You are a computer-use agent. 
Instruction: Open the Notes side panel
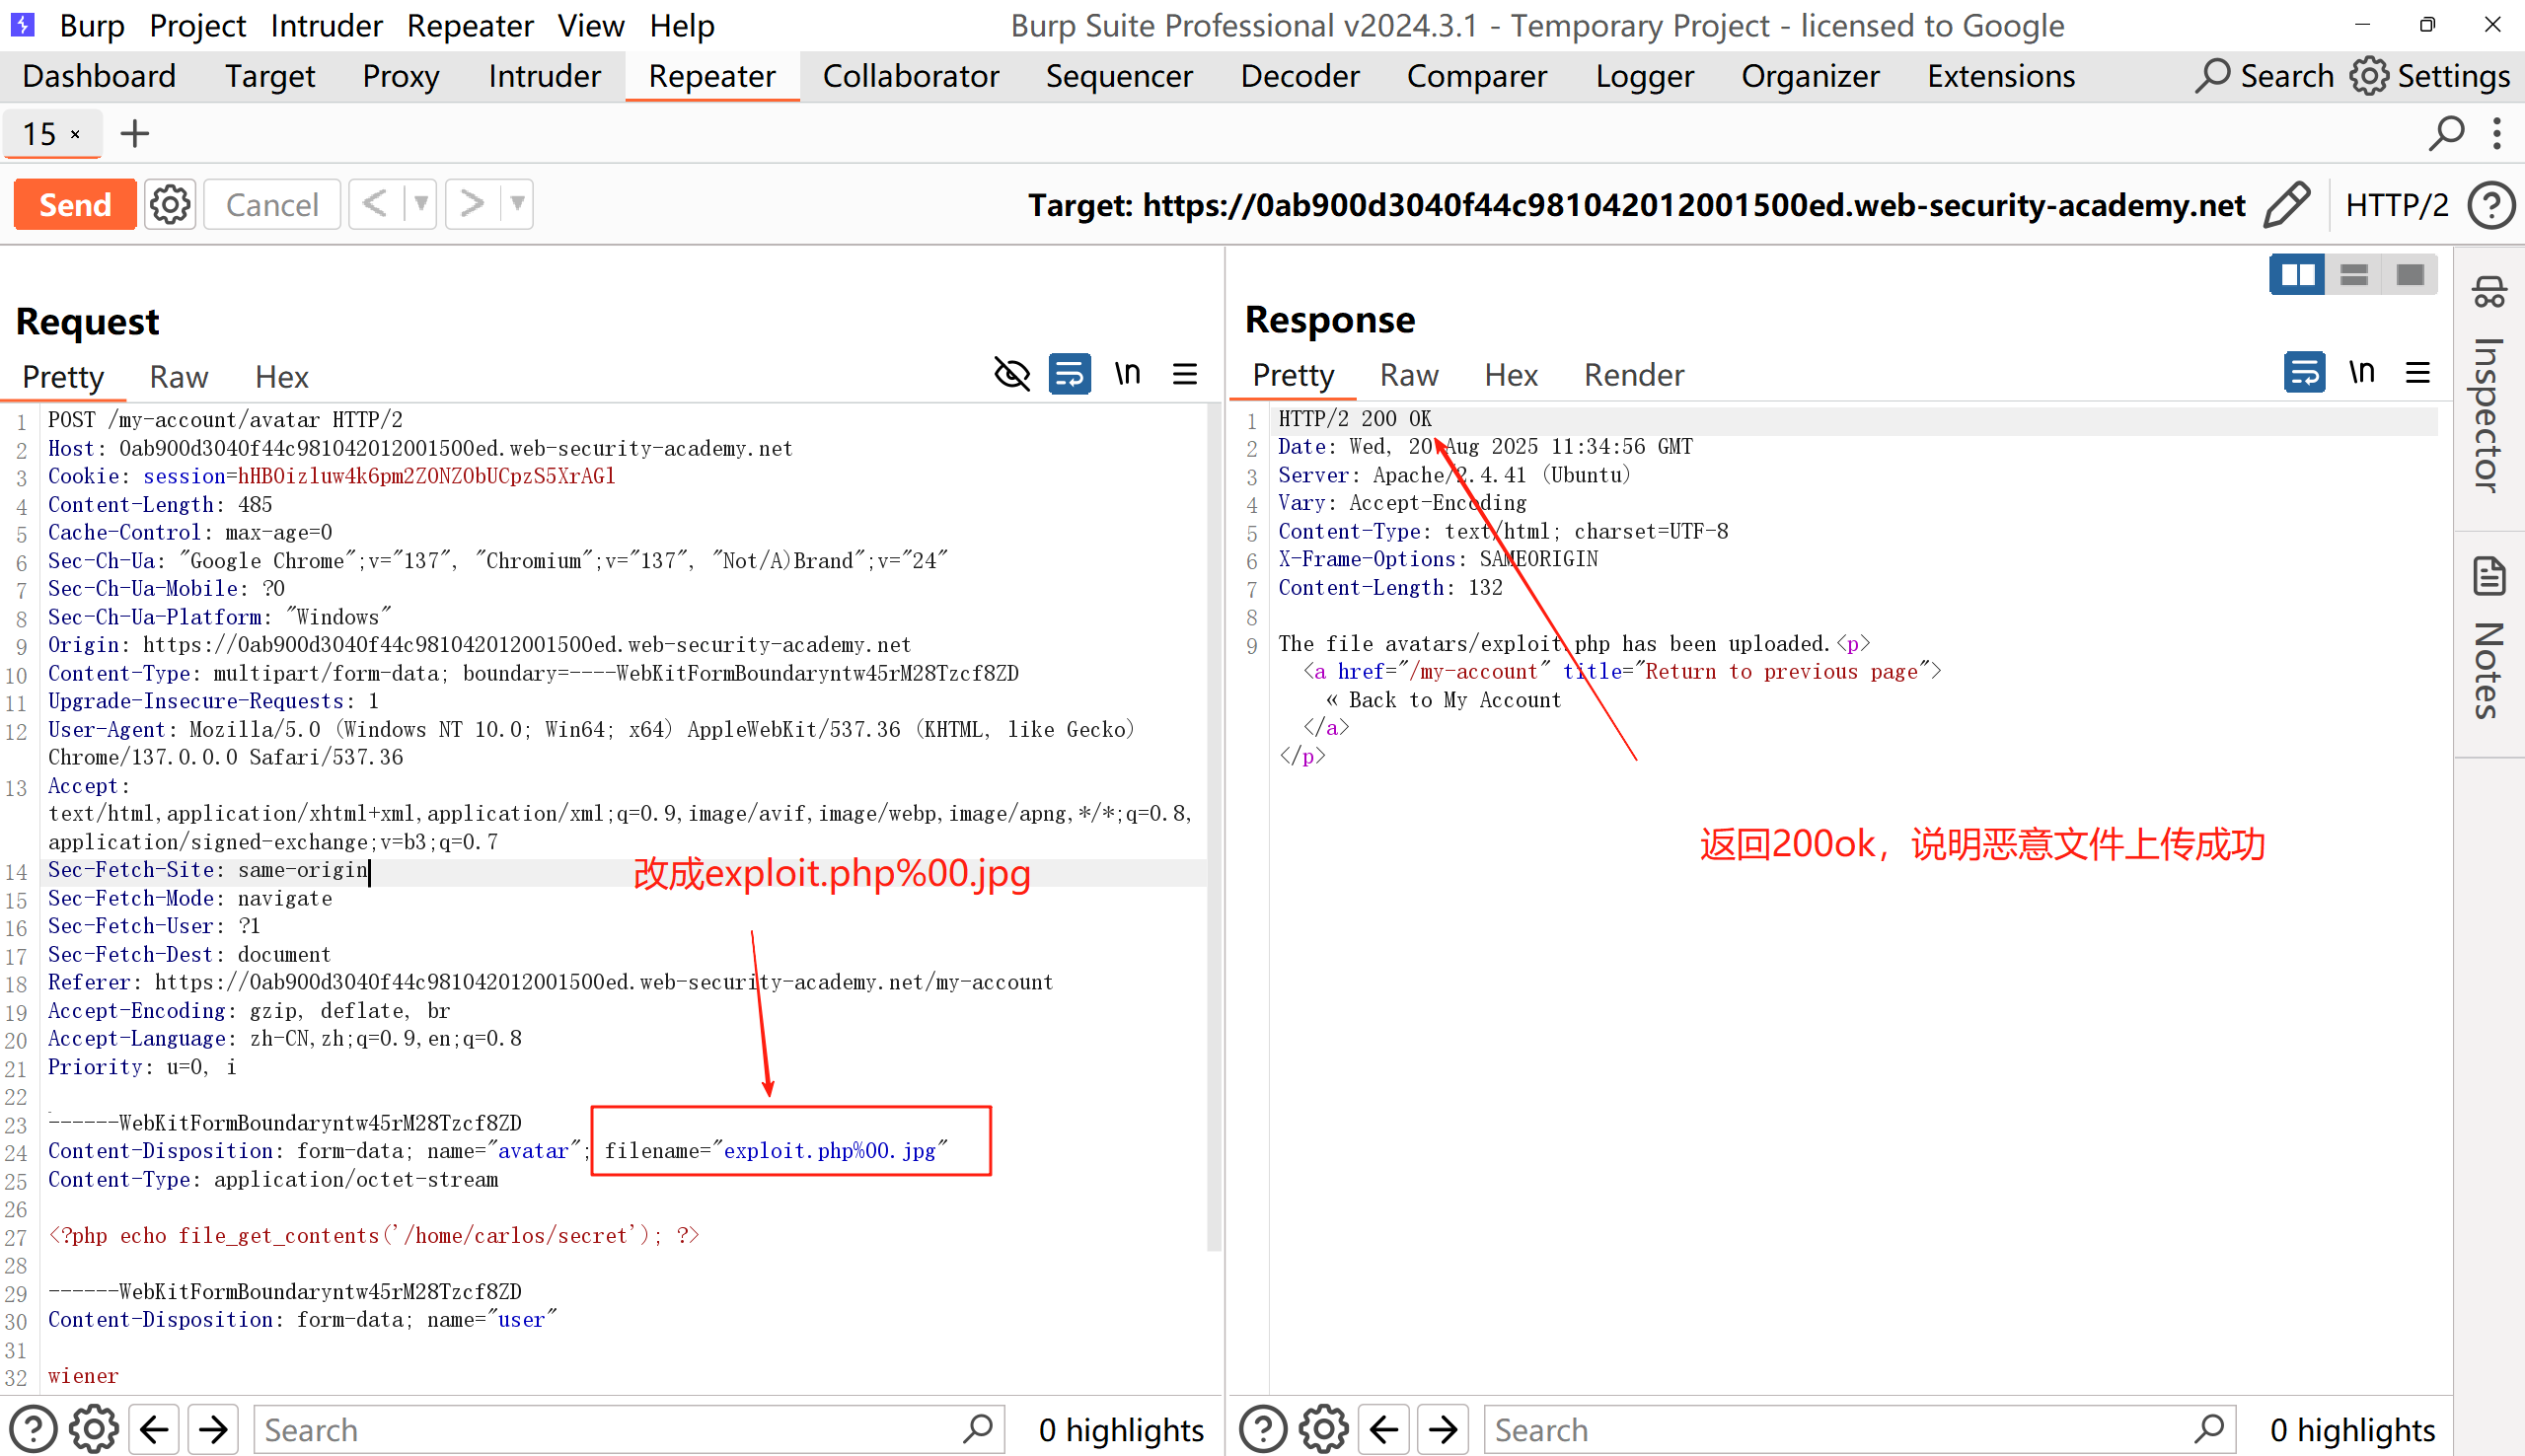coord(2488,640)
